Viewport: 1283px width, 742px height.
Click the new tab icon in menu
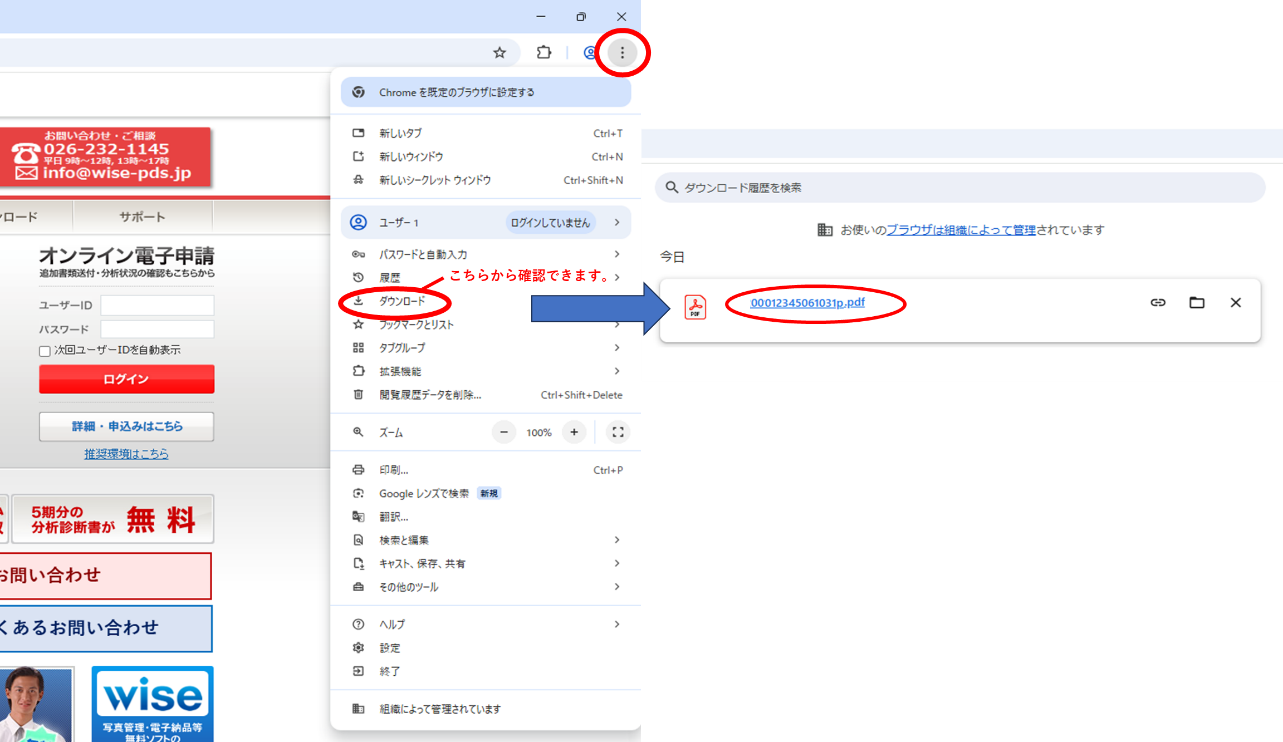click(x=358, y=133)
